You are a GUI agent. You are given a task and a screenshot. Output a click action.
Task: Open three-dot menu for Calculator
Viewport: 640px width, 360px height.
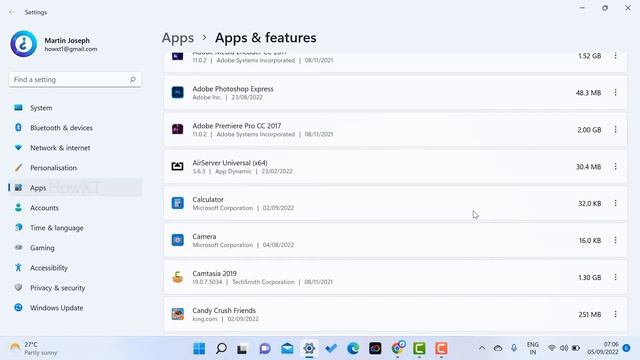tap(615, 203)
